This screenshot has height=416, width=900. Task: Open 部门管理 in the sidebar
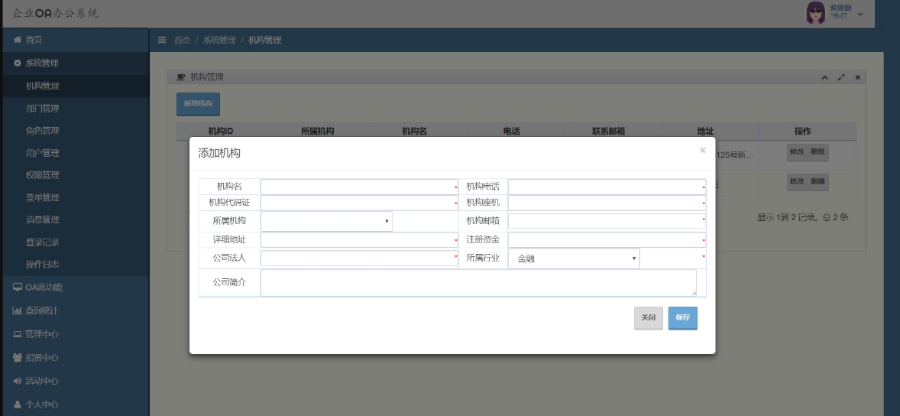tap(75, 108)
